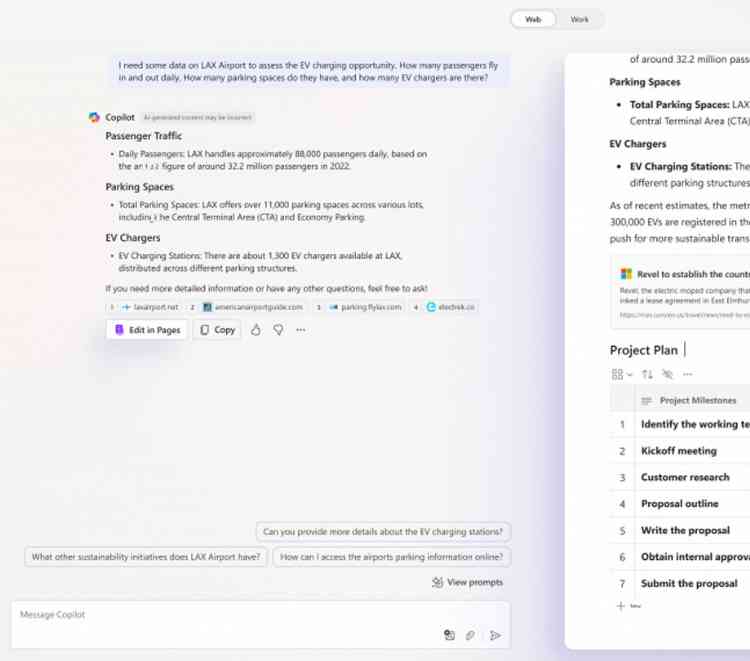The image size is (750, 661).
Task: Click the user prompt message about LAX Airport
Action: point(308,71)
